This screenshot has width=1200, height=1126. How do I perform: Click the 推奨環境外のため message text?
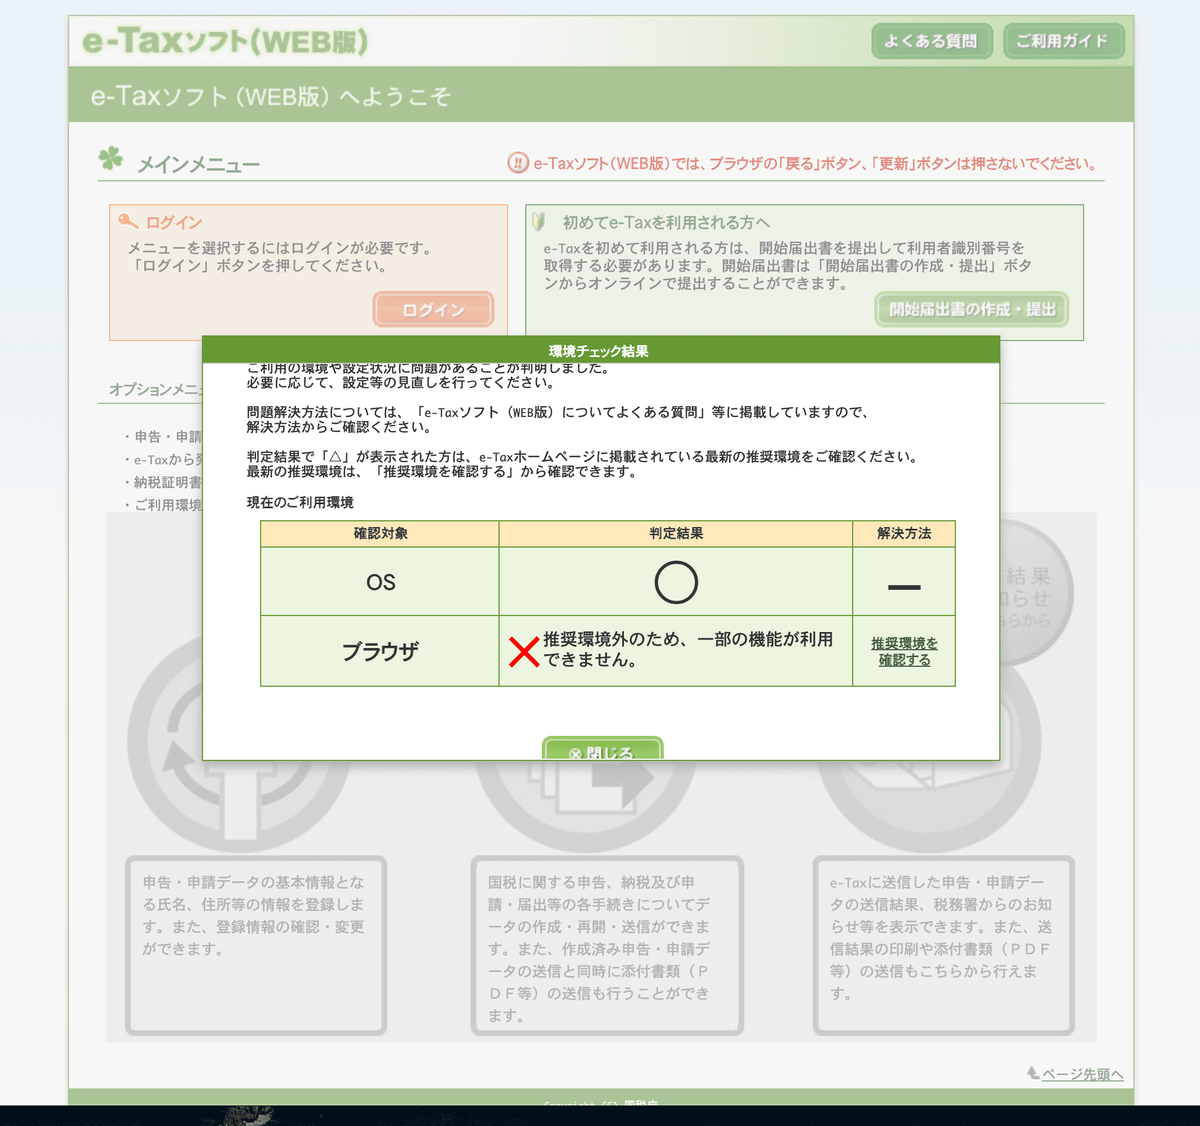pyautogui.click(x=688, y=649)
